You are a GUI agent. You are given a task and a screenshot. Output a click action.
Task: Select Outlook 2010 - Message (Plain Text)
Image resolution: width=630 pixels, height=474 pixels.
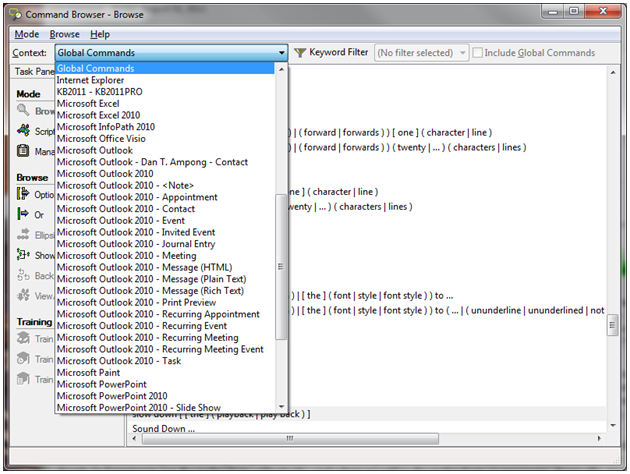[x=165, y=279]
